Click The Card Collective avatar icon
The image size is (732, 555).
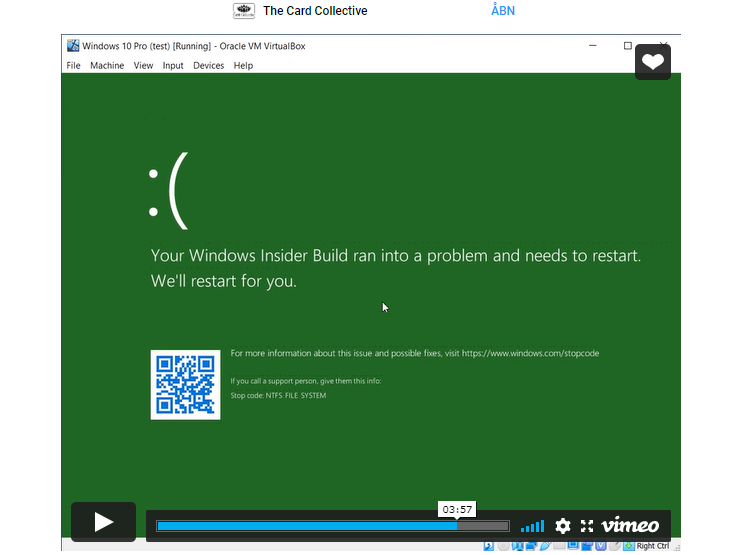tap(244, 11)
